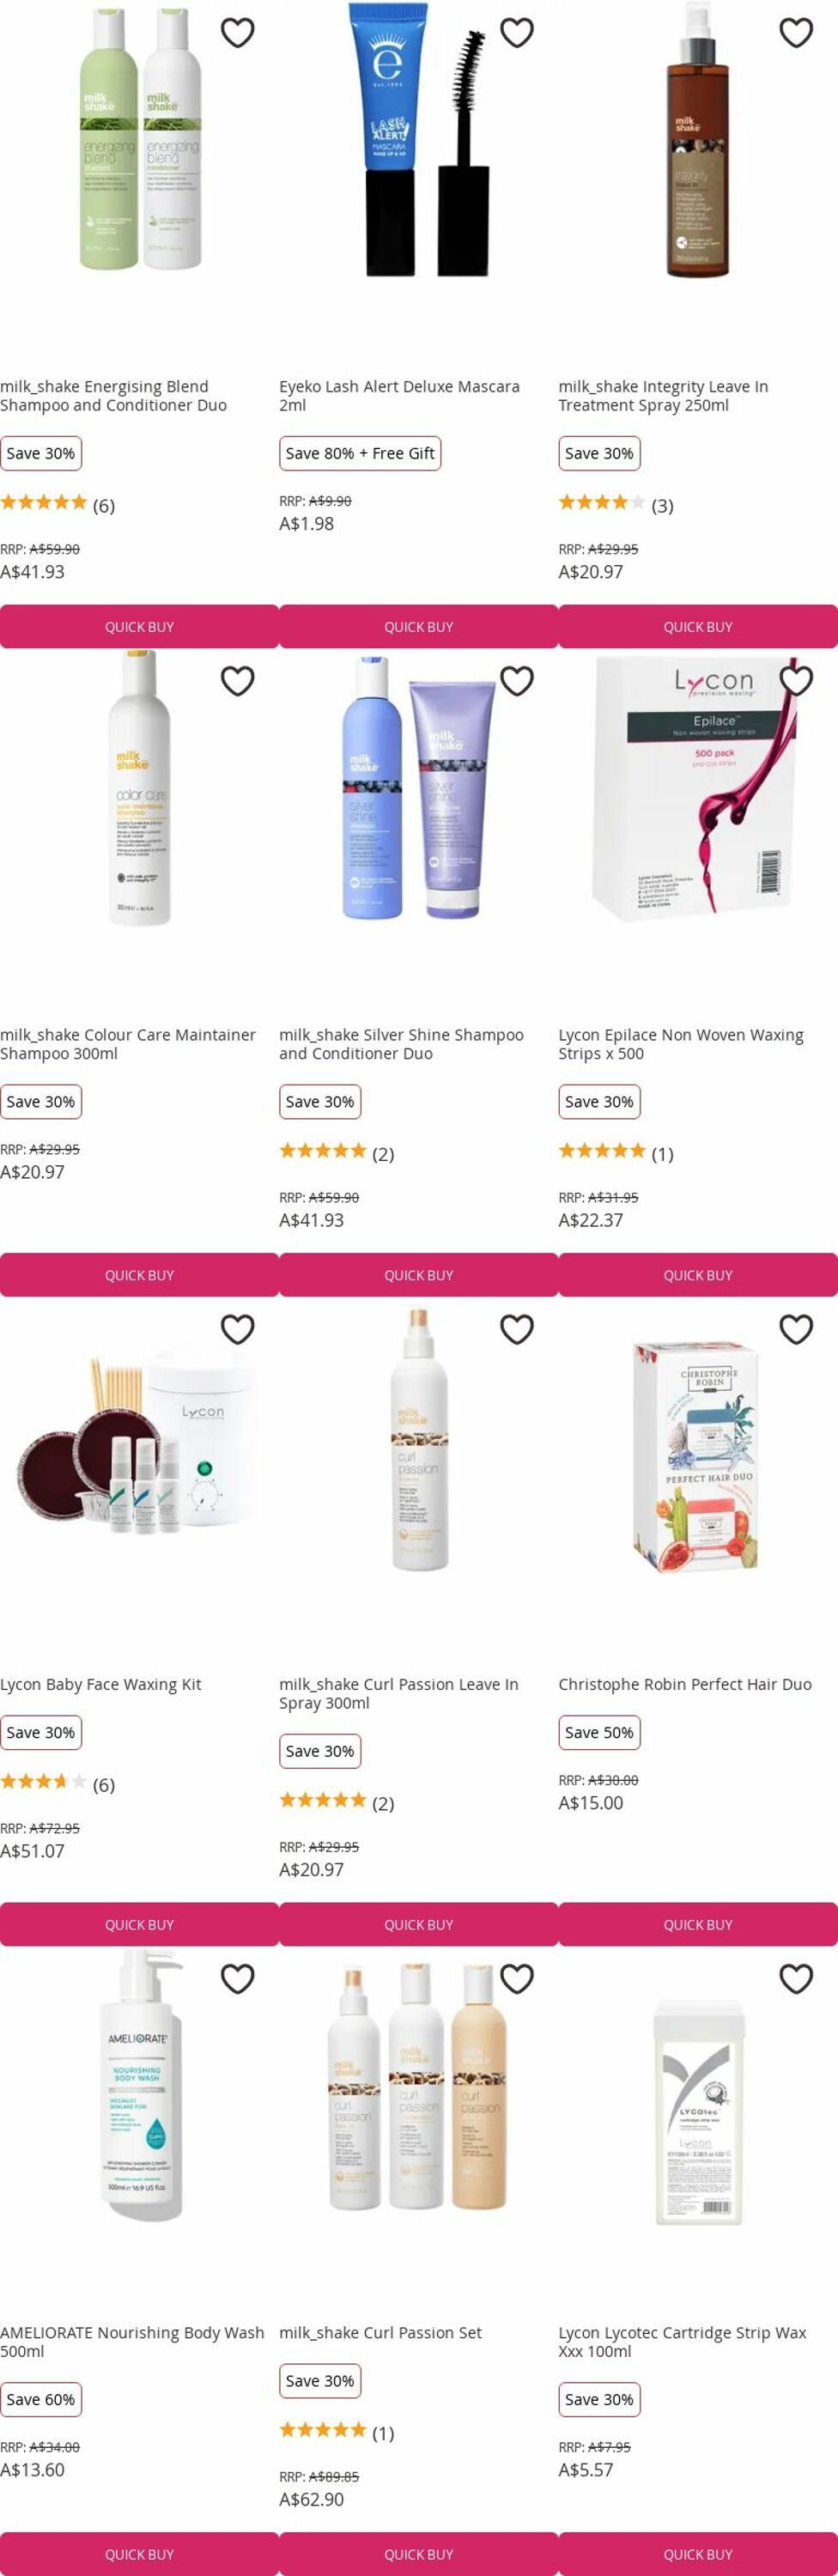This screenshot has height=2576, width=838.
Task: Wishlist heart for Integrity Leave In Spray
Action: pyautogui.click(x=796, y=33)
